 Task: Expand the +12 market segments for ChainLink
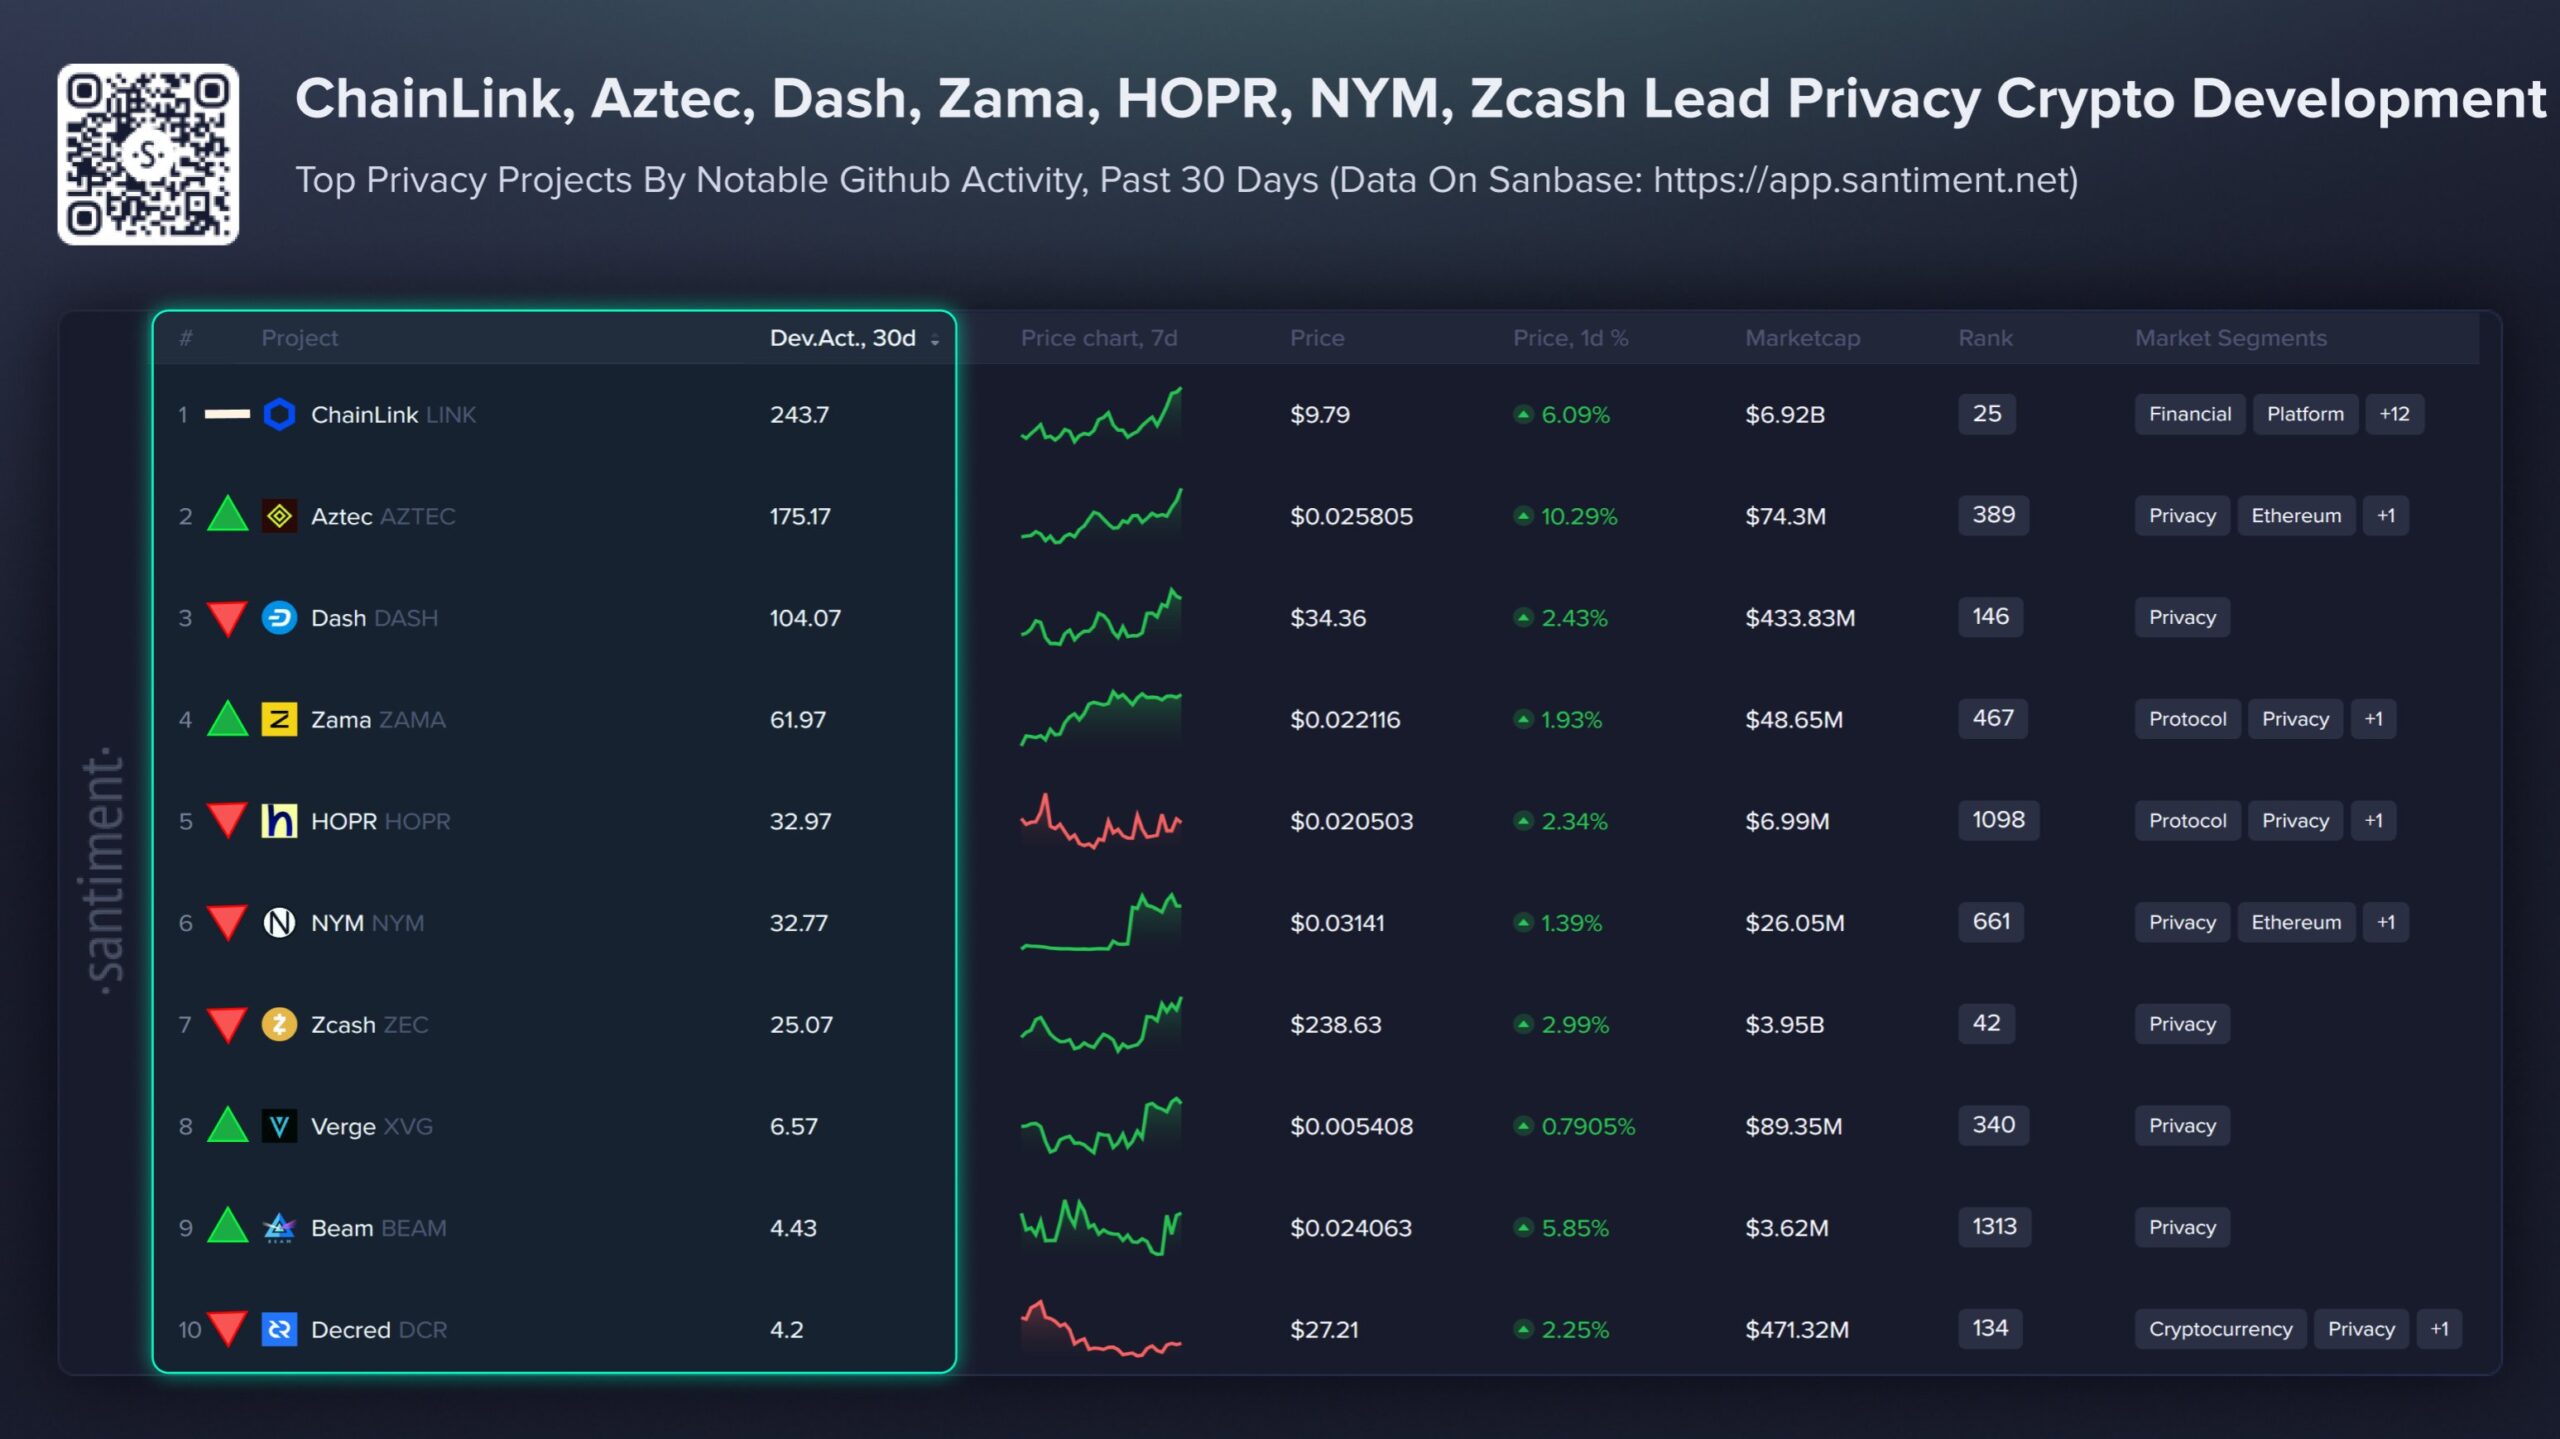2394,414
